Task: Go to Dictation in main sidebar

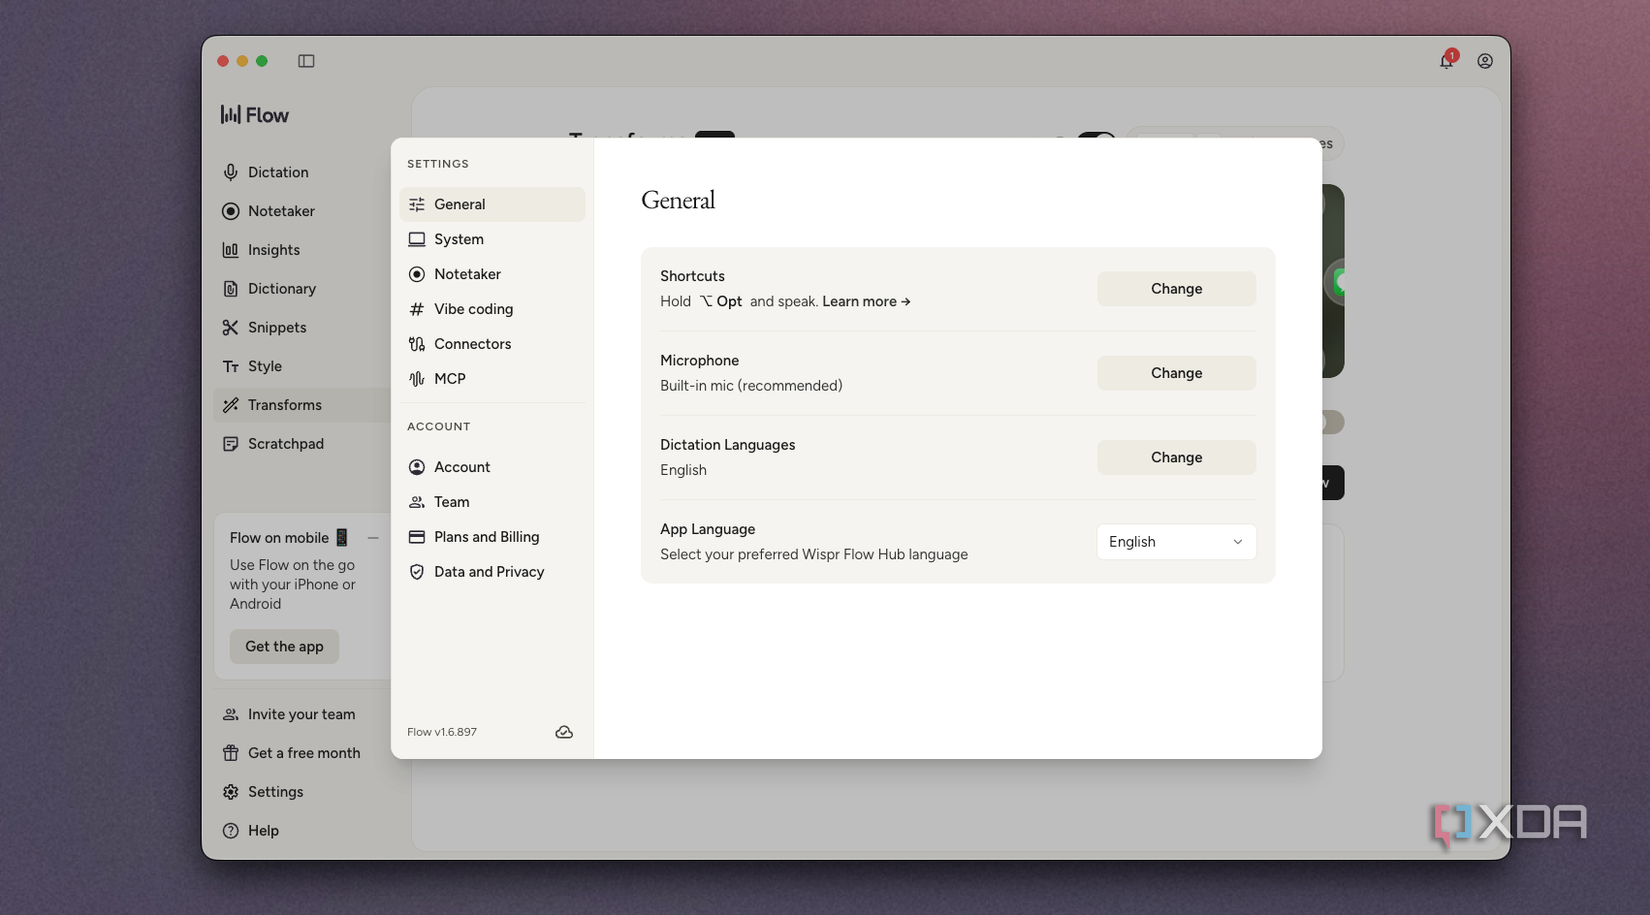Action: coord(301,172)
